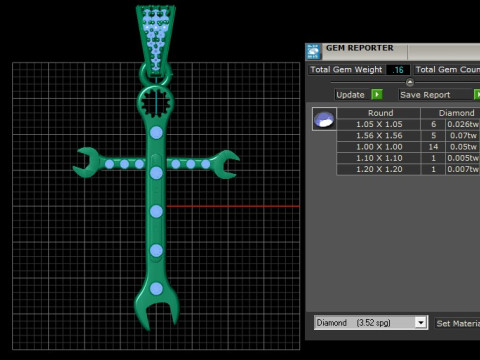The width and height of the screenshot is (480, 360).
Task: Open the Diamond (3.52 spg) material dropdown
Action: tap(421, 323)
